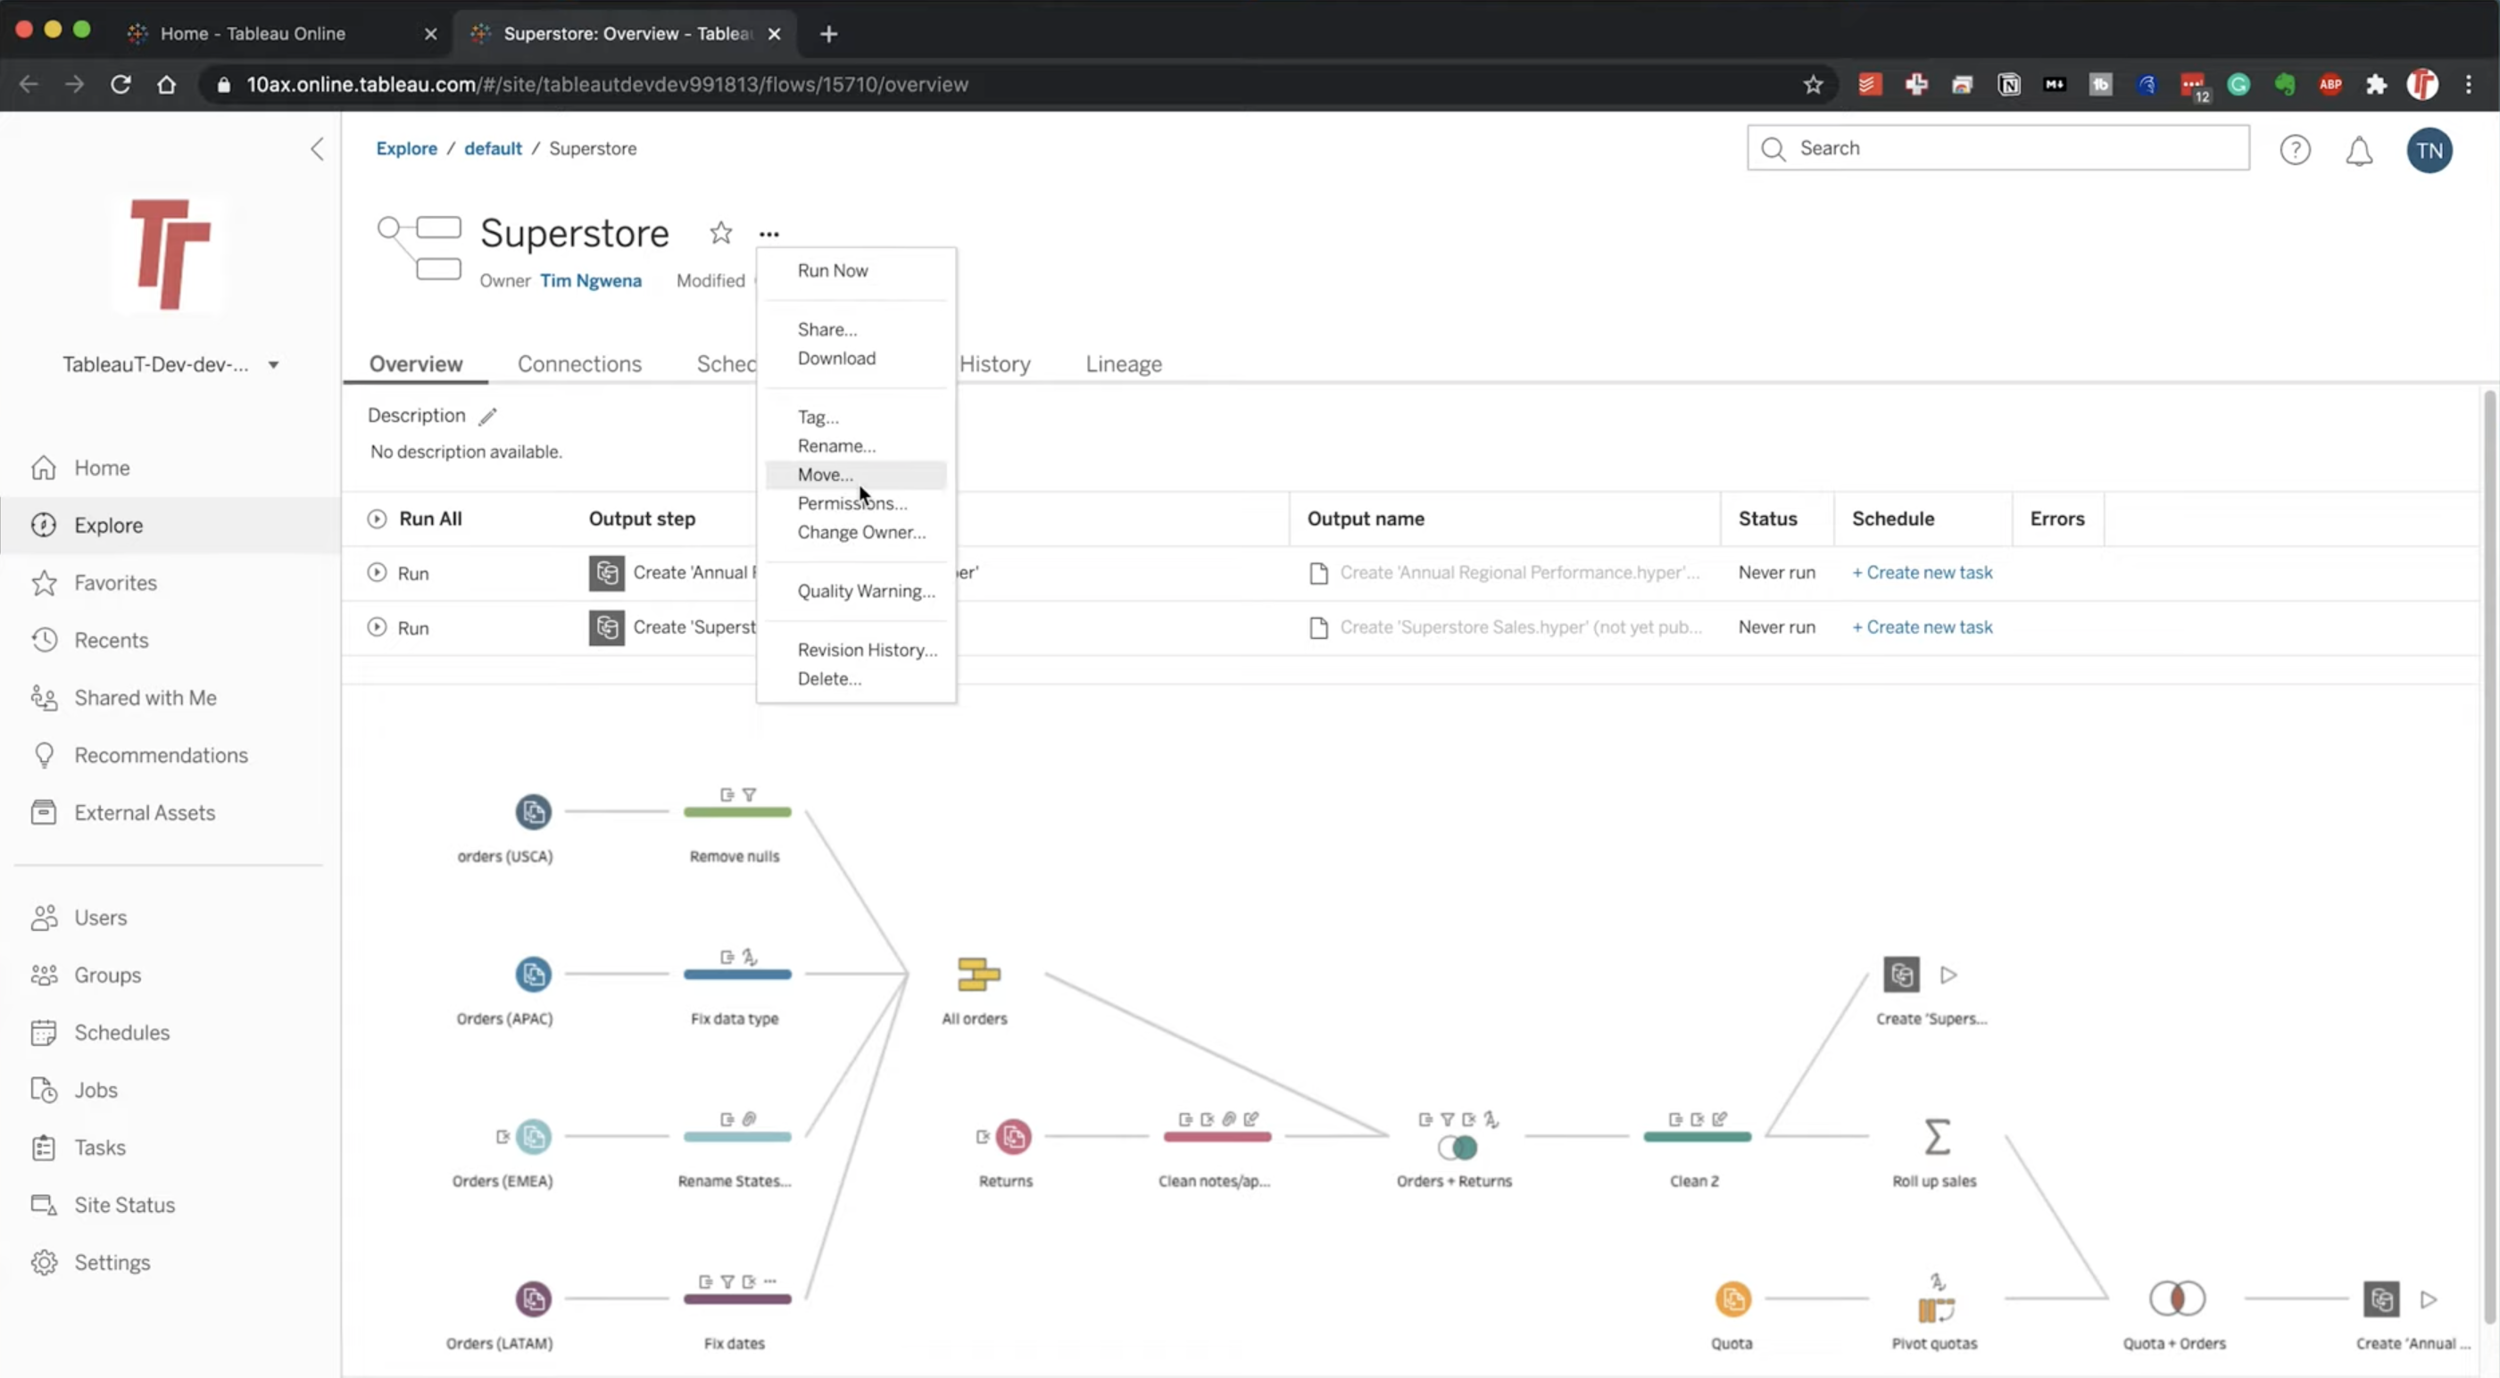2500x1378 pixels.
Task: Open a new browser tab
Action: click(x=828, y=34)
